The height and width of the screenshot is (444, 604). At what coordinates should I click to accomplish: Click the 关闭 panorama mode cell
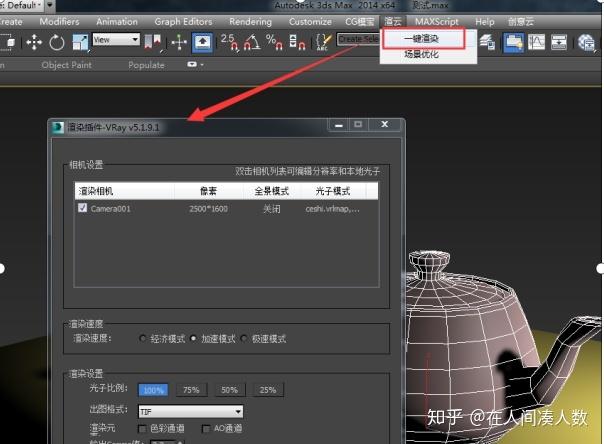pos(272,209)
